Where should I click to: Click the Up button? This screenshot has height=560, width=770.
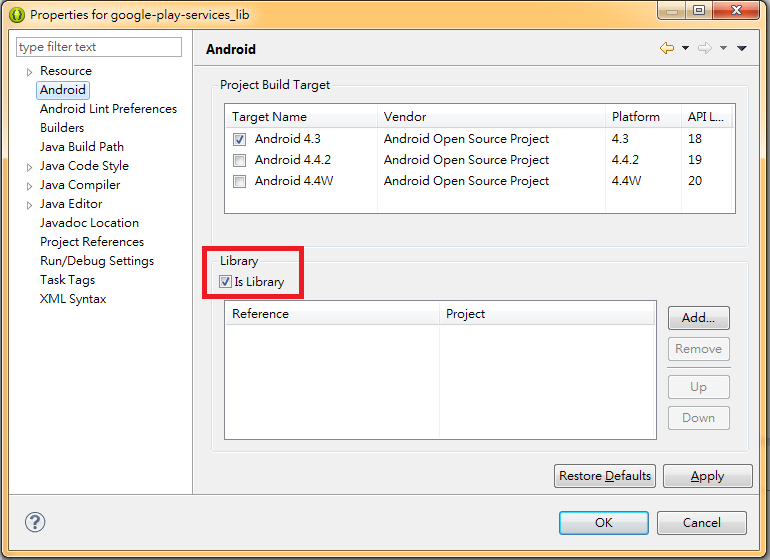[698, 387]
